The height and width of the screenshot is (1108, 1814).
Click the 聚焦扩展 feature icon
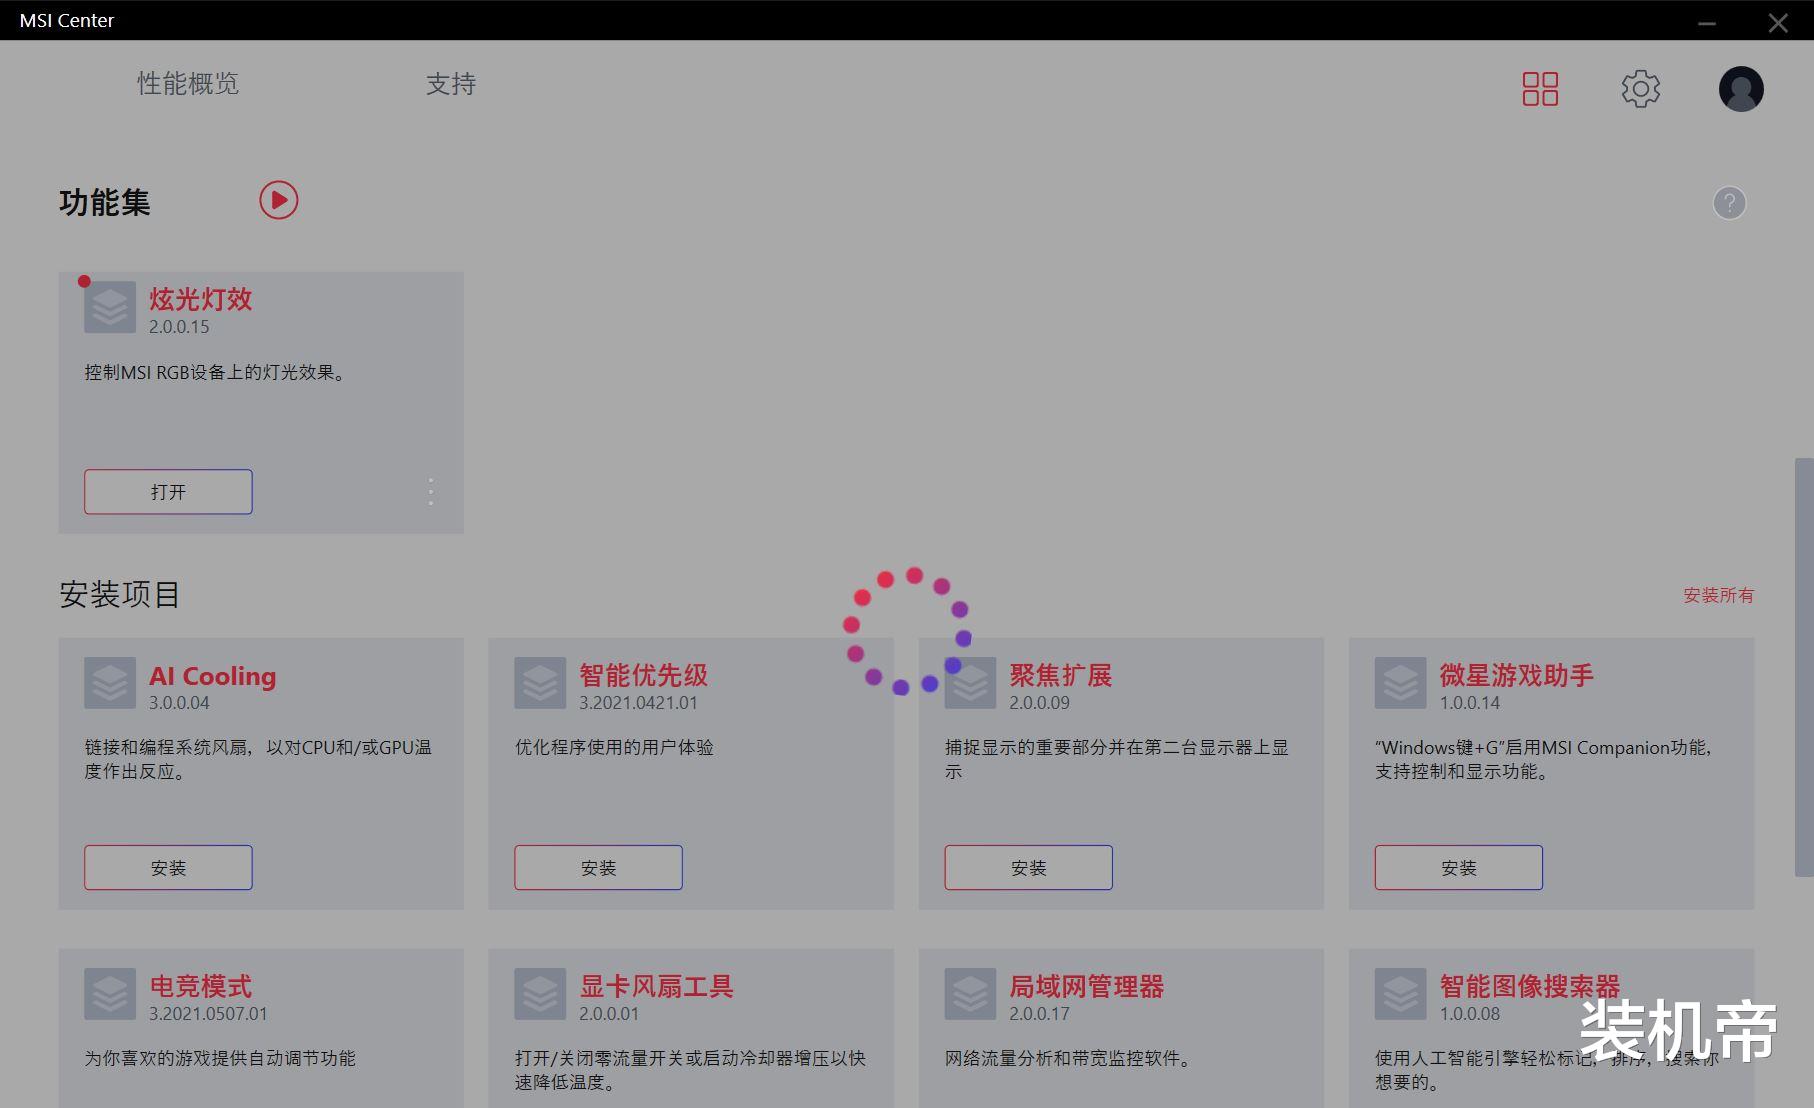click(970, 683)
